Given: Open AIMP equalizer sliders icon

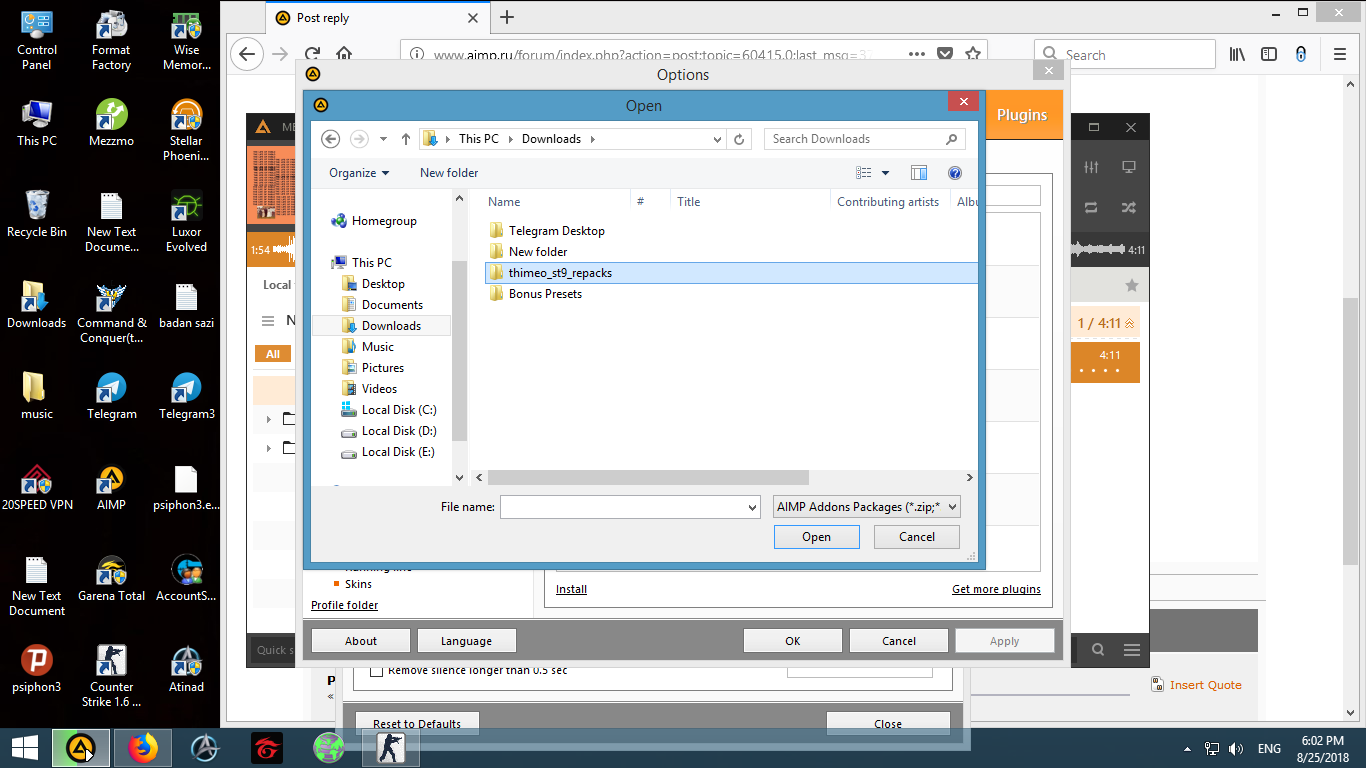Looking at the screenshot, I should pos(1091,167).
